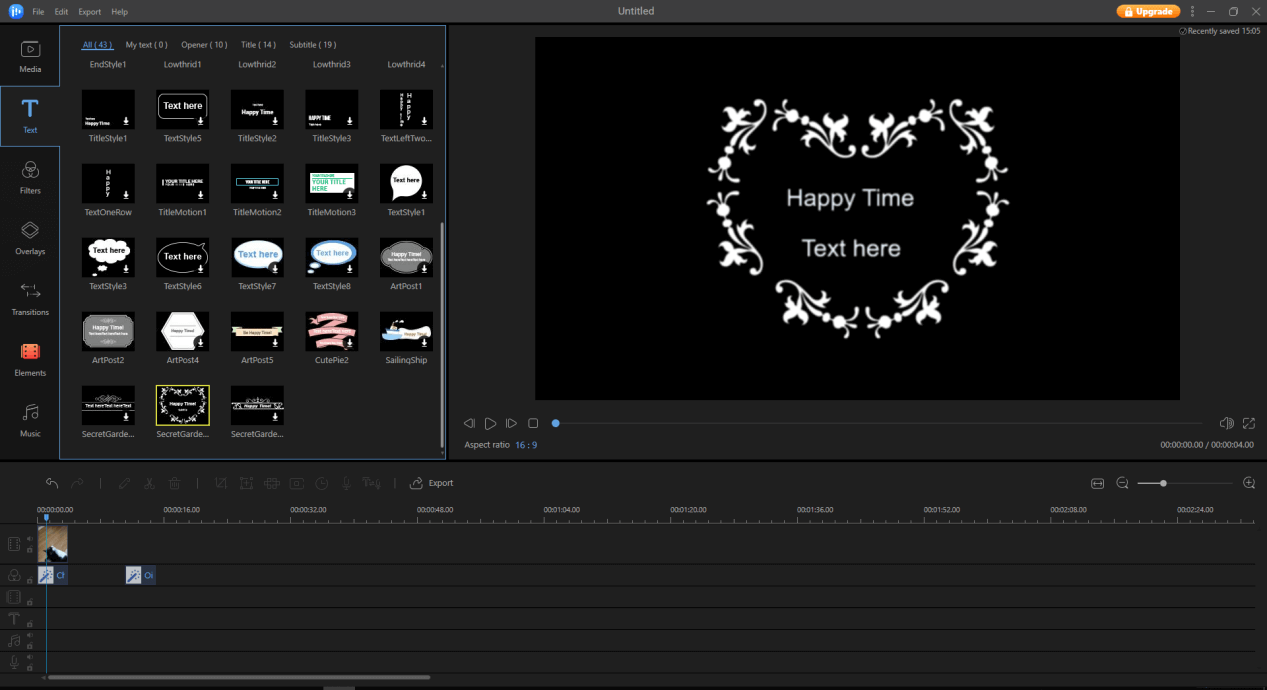Select the ArtPost1 text template thumbnail
The image size is (1267, 690).
pyautogui.click(x=406, y=258)
